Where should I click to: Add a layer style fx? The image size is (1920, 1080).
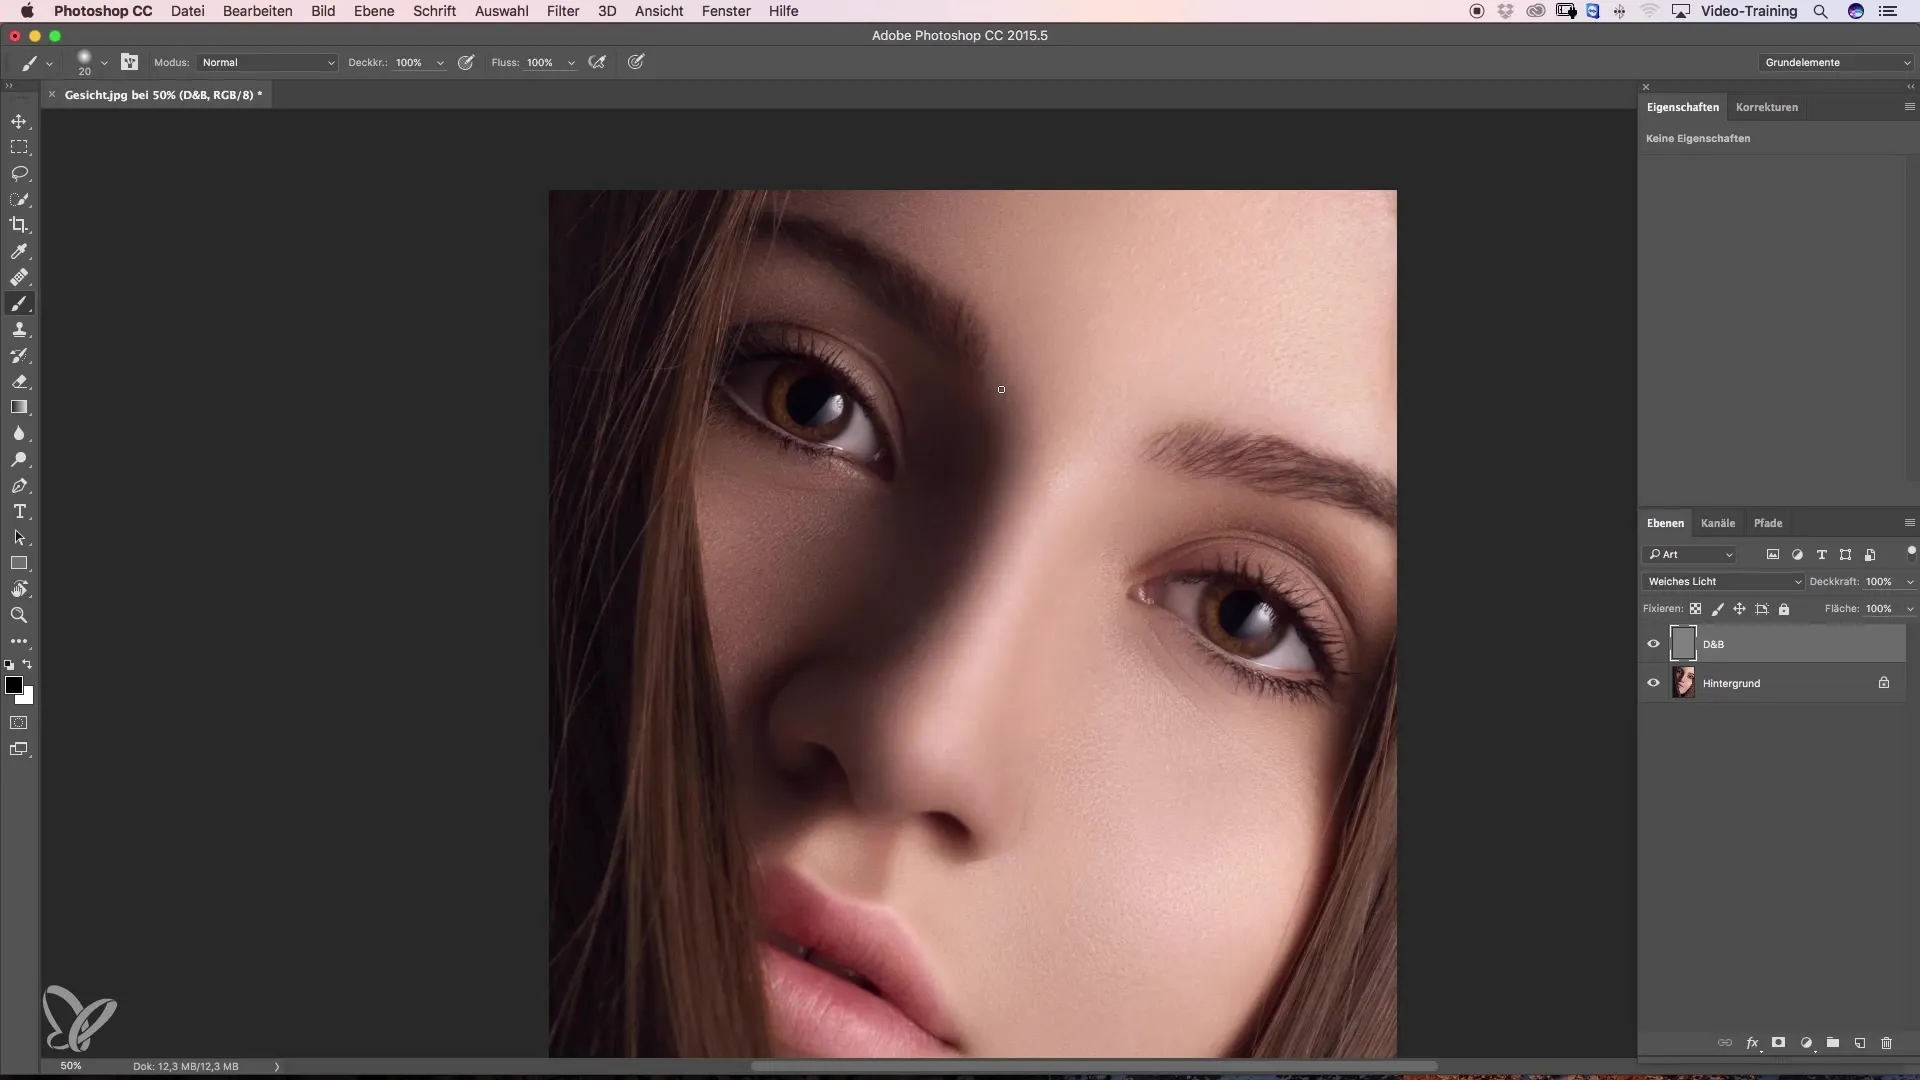click(1752, 1042)
